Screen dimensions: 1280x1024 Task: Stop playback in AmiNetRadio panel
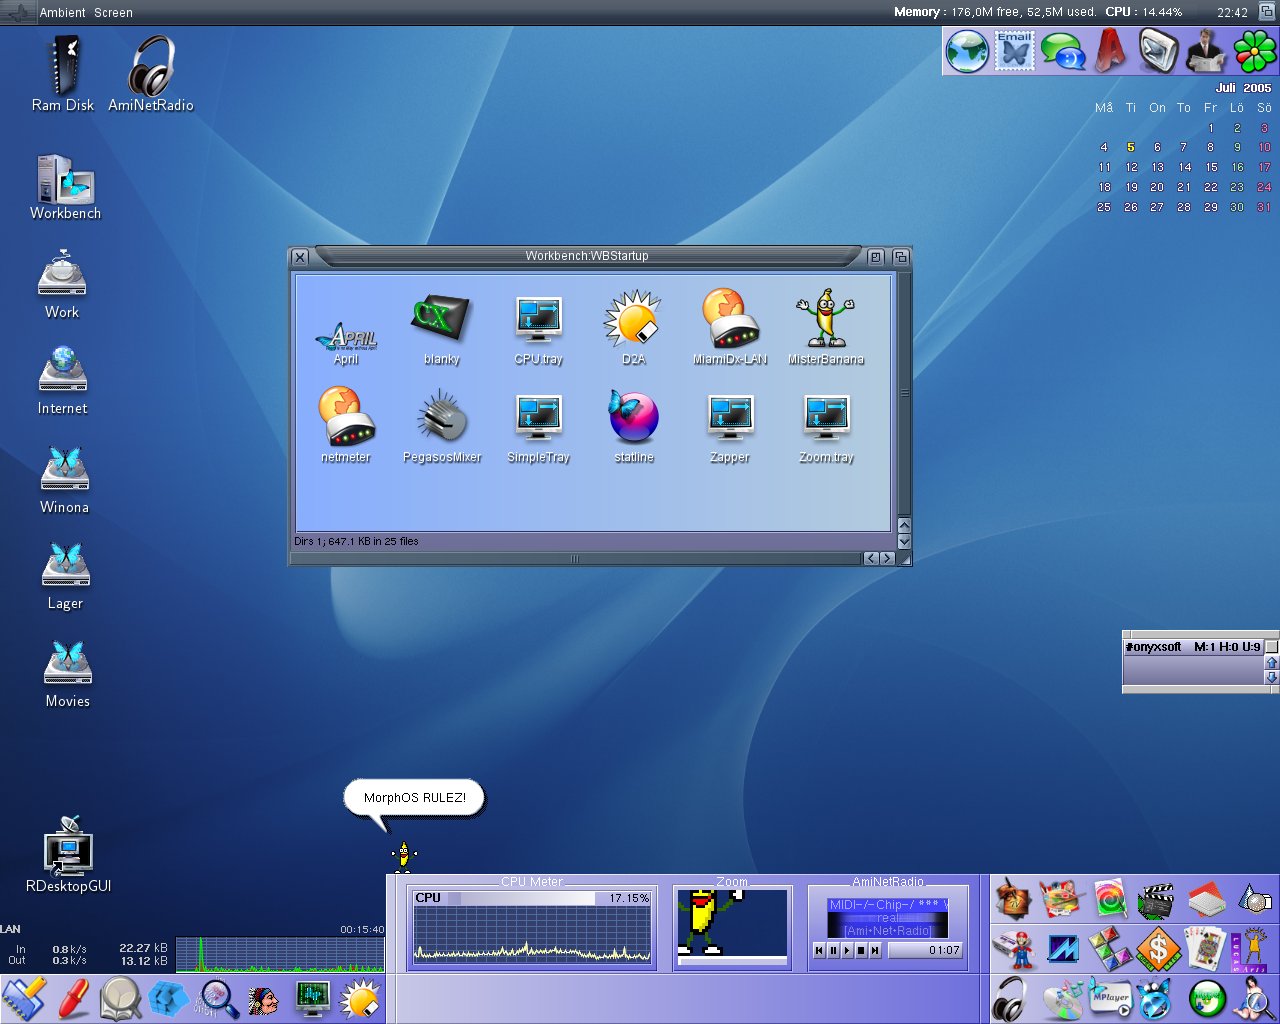[x=861, y=950]
